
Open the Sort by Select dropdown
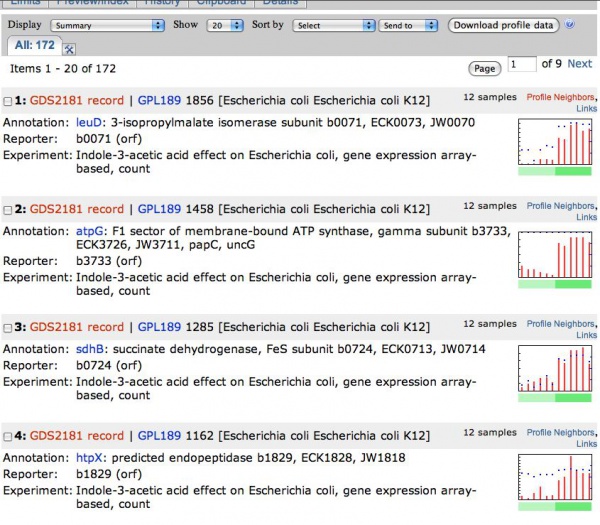coord(331,25)
